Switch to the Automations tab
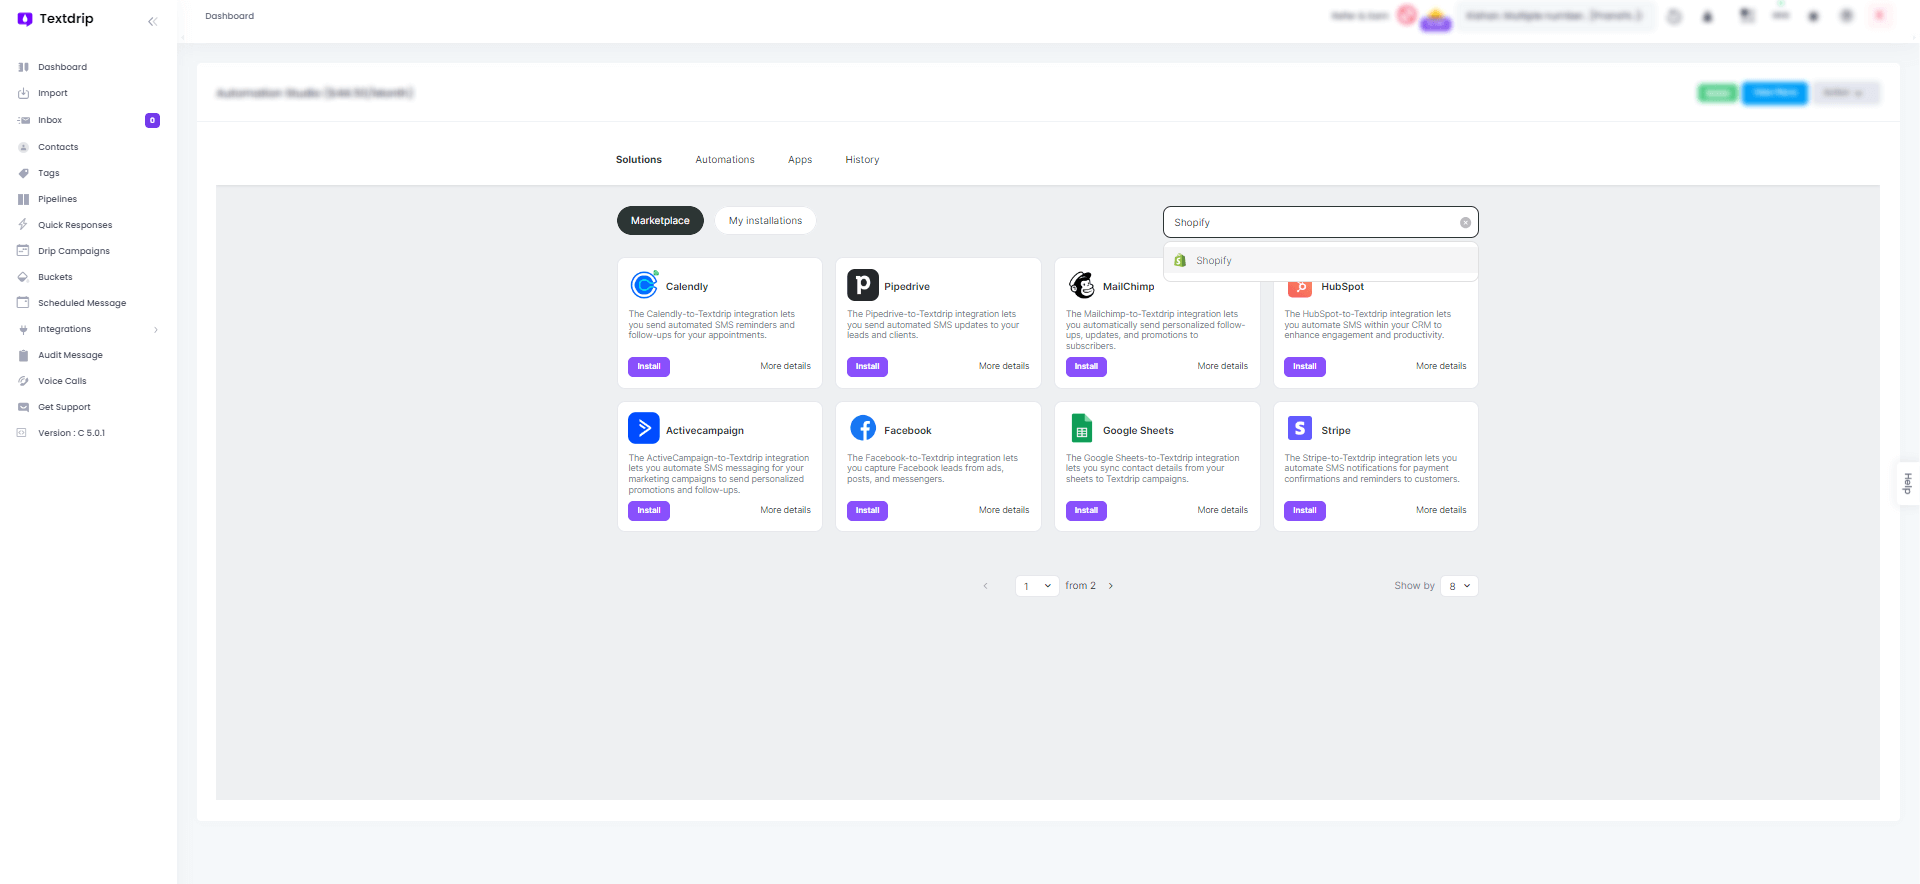Image resolution: width=1920 pixels, height=884 pixels. pyautogui.click(x=725, y=160)
